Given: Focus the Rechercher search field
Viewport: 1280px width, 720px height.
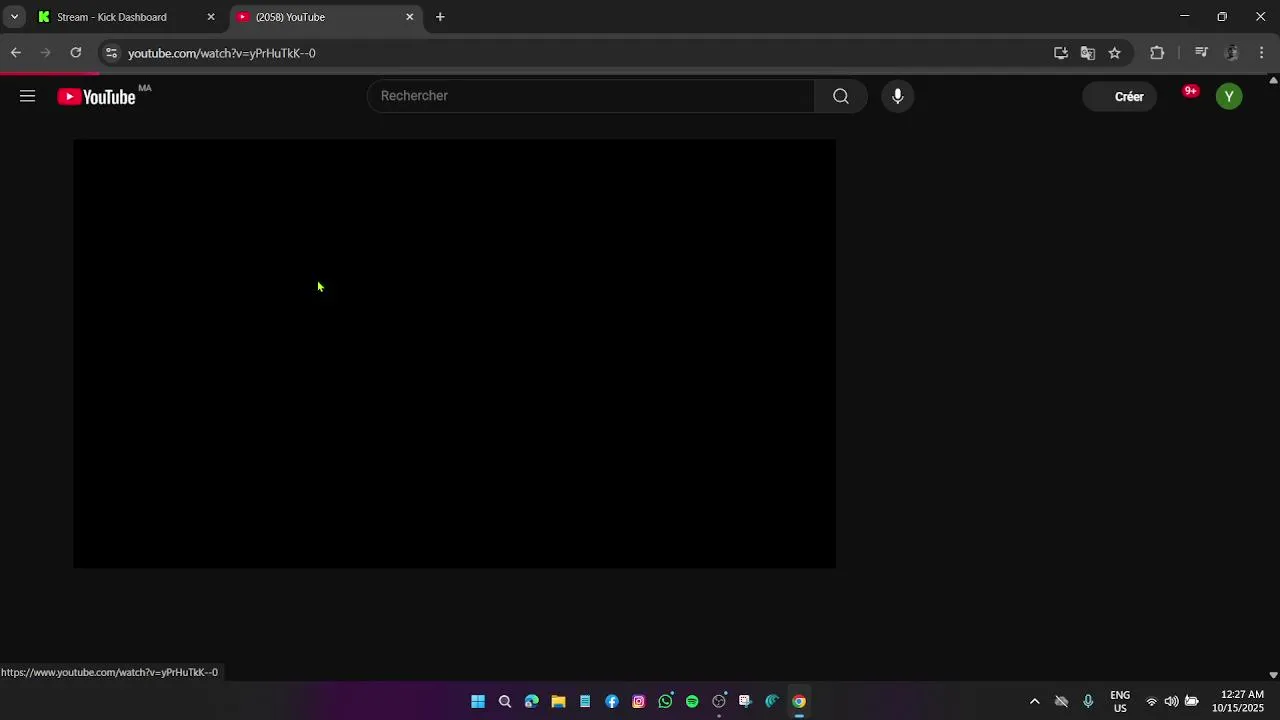Looking at the screenshot, I should coord(591,96).
